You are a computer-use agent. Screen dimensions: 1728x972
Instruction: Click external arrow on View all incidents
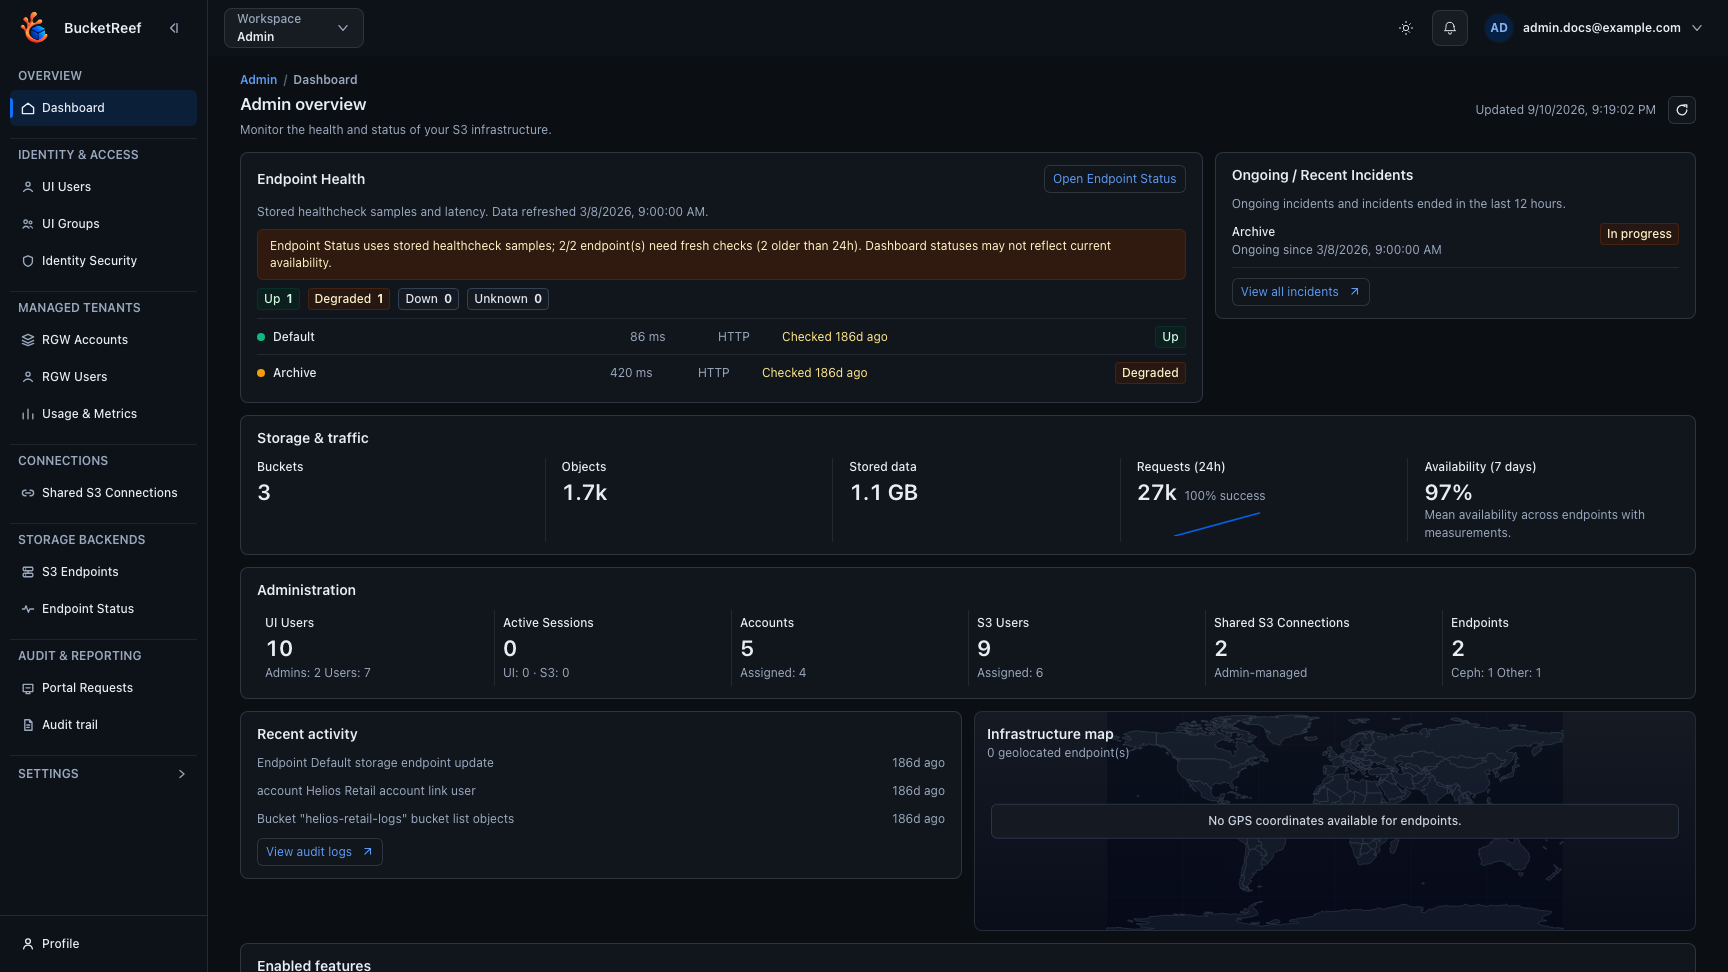click(x=1355, y=292)
